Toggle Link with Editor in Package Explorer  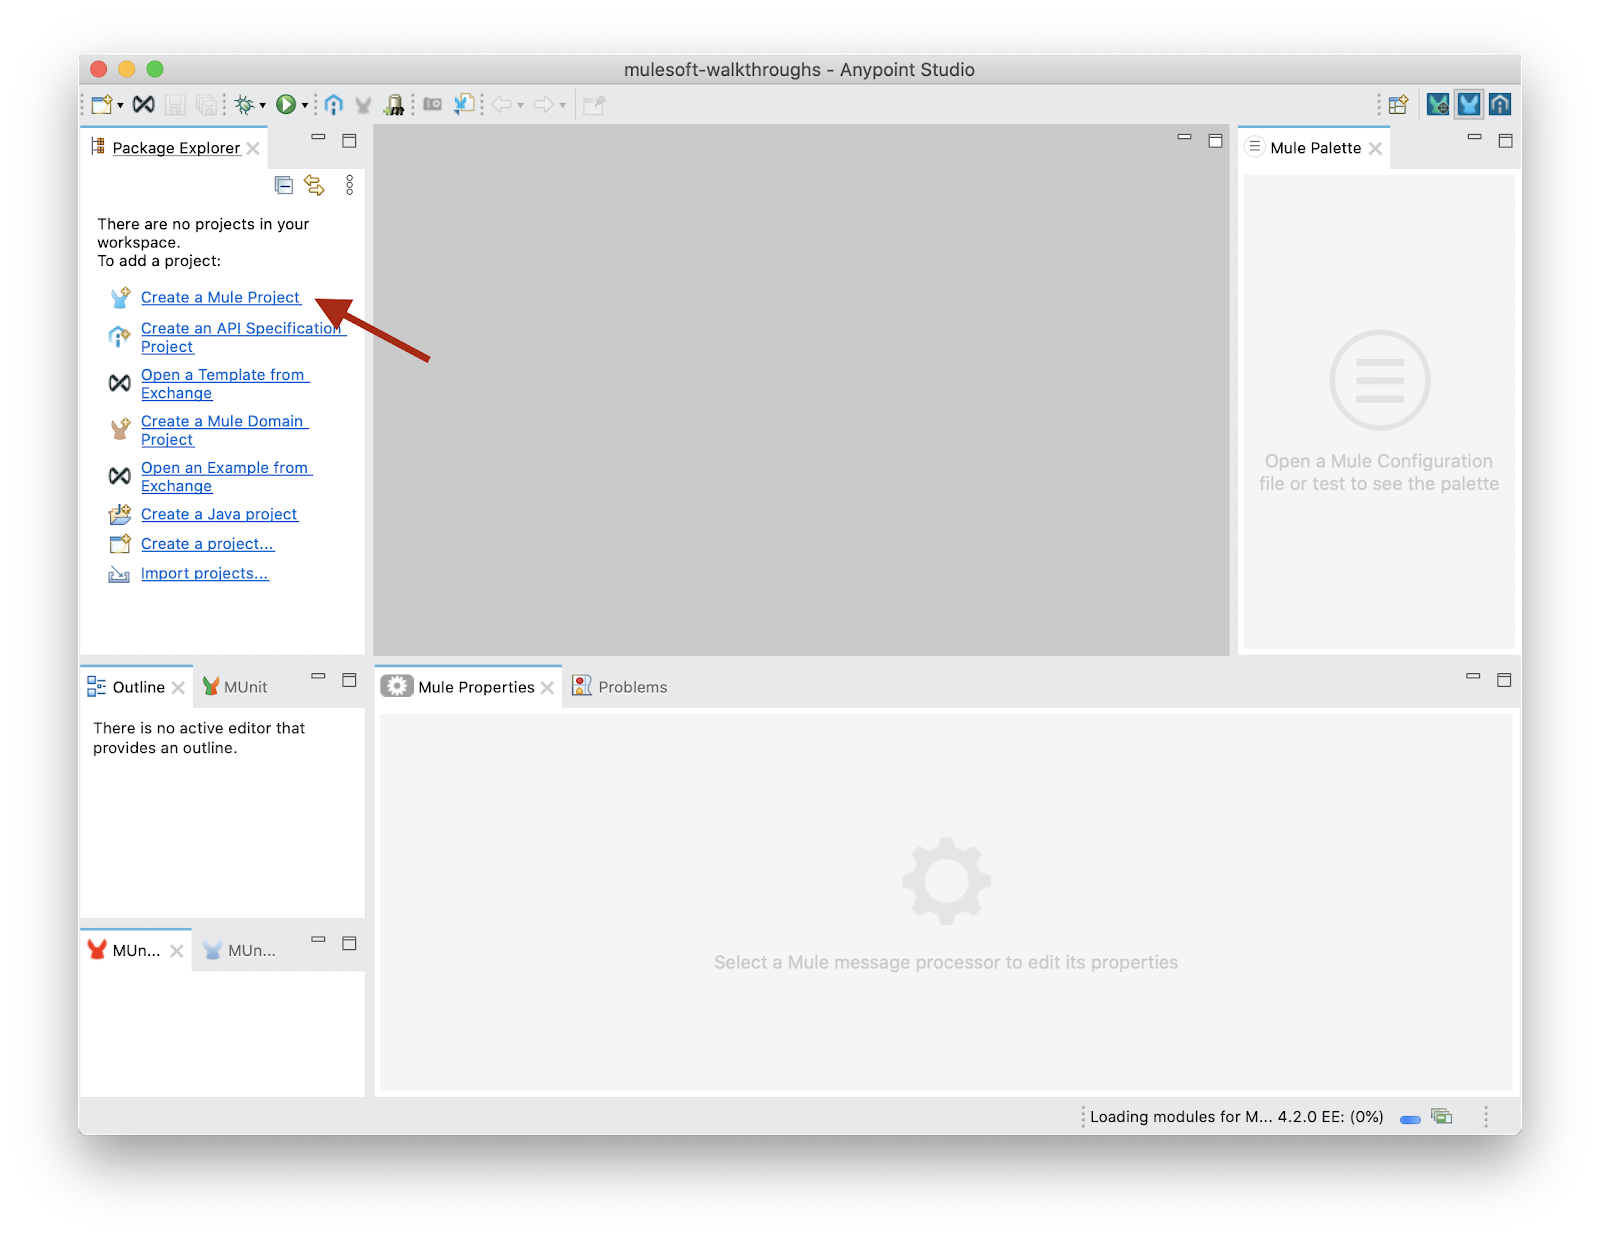[315, 185]
